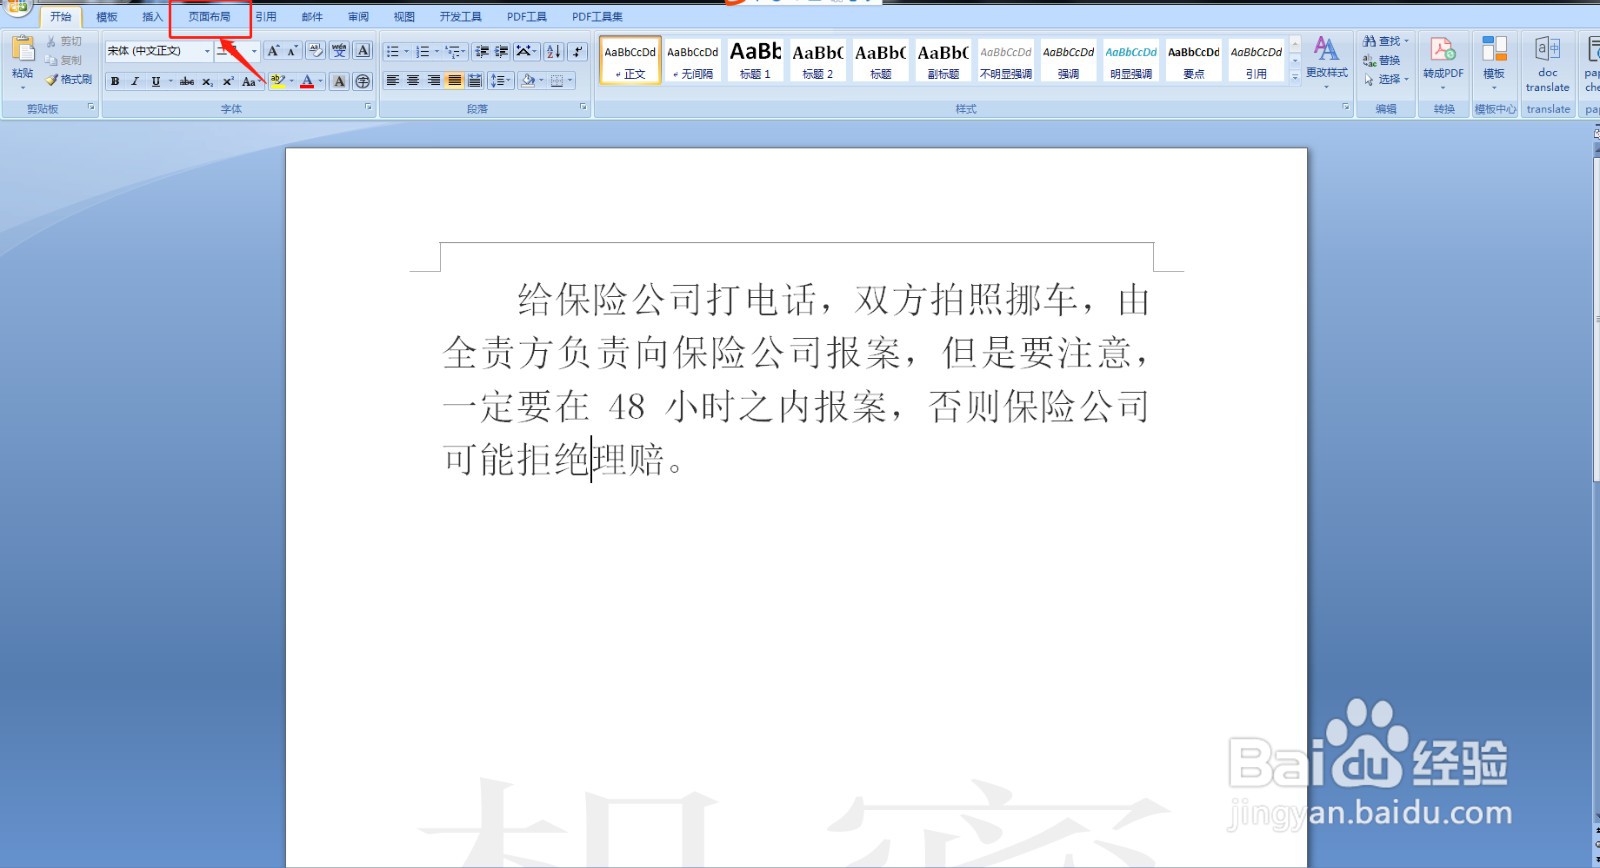Viewport: 1600px width, 868px height.
Task: Expand the Paragraph (段落) dialog launcher
Action: (583, 107)
